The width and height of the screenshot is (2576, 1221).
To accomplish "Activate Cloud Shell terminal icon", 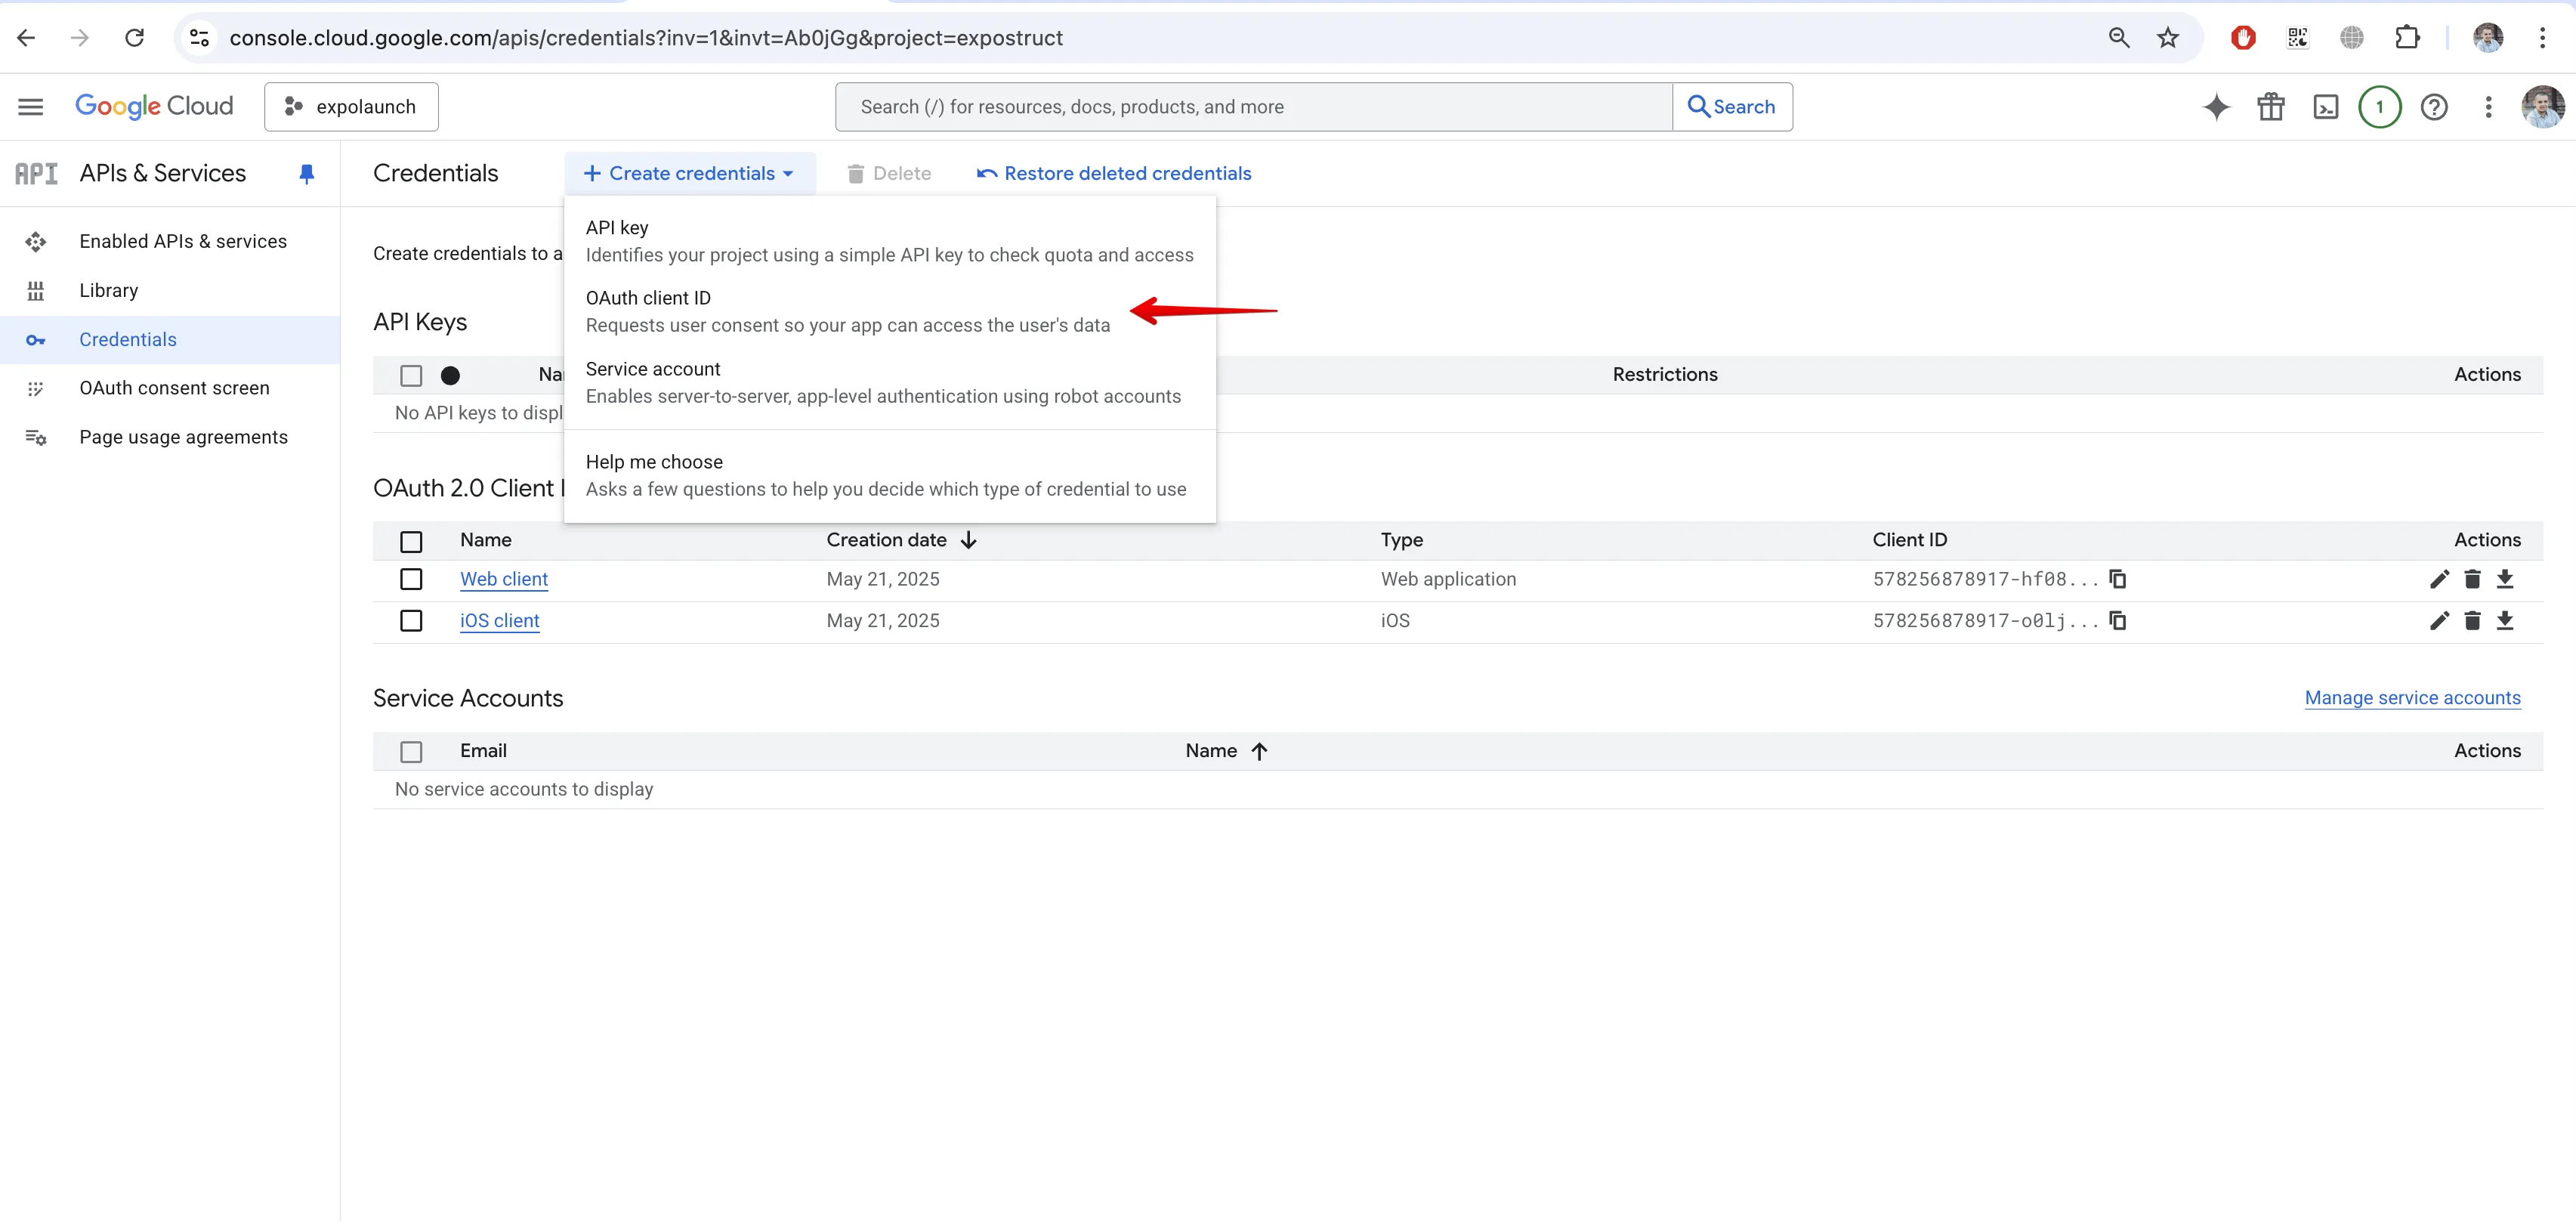I will tap(2325, 107).
